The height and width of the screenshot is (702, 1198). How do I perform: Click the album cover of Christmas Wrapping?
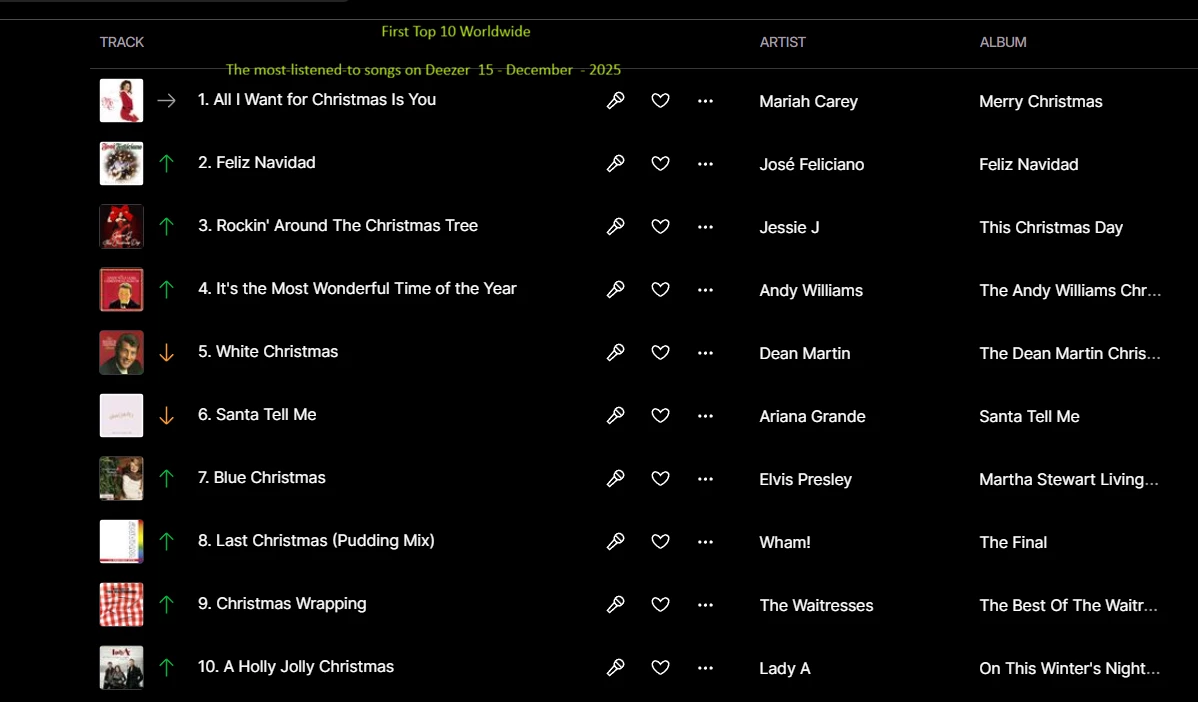tap(121, 604)
